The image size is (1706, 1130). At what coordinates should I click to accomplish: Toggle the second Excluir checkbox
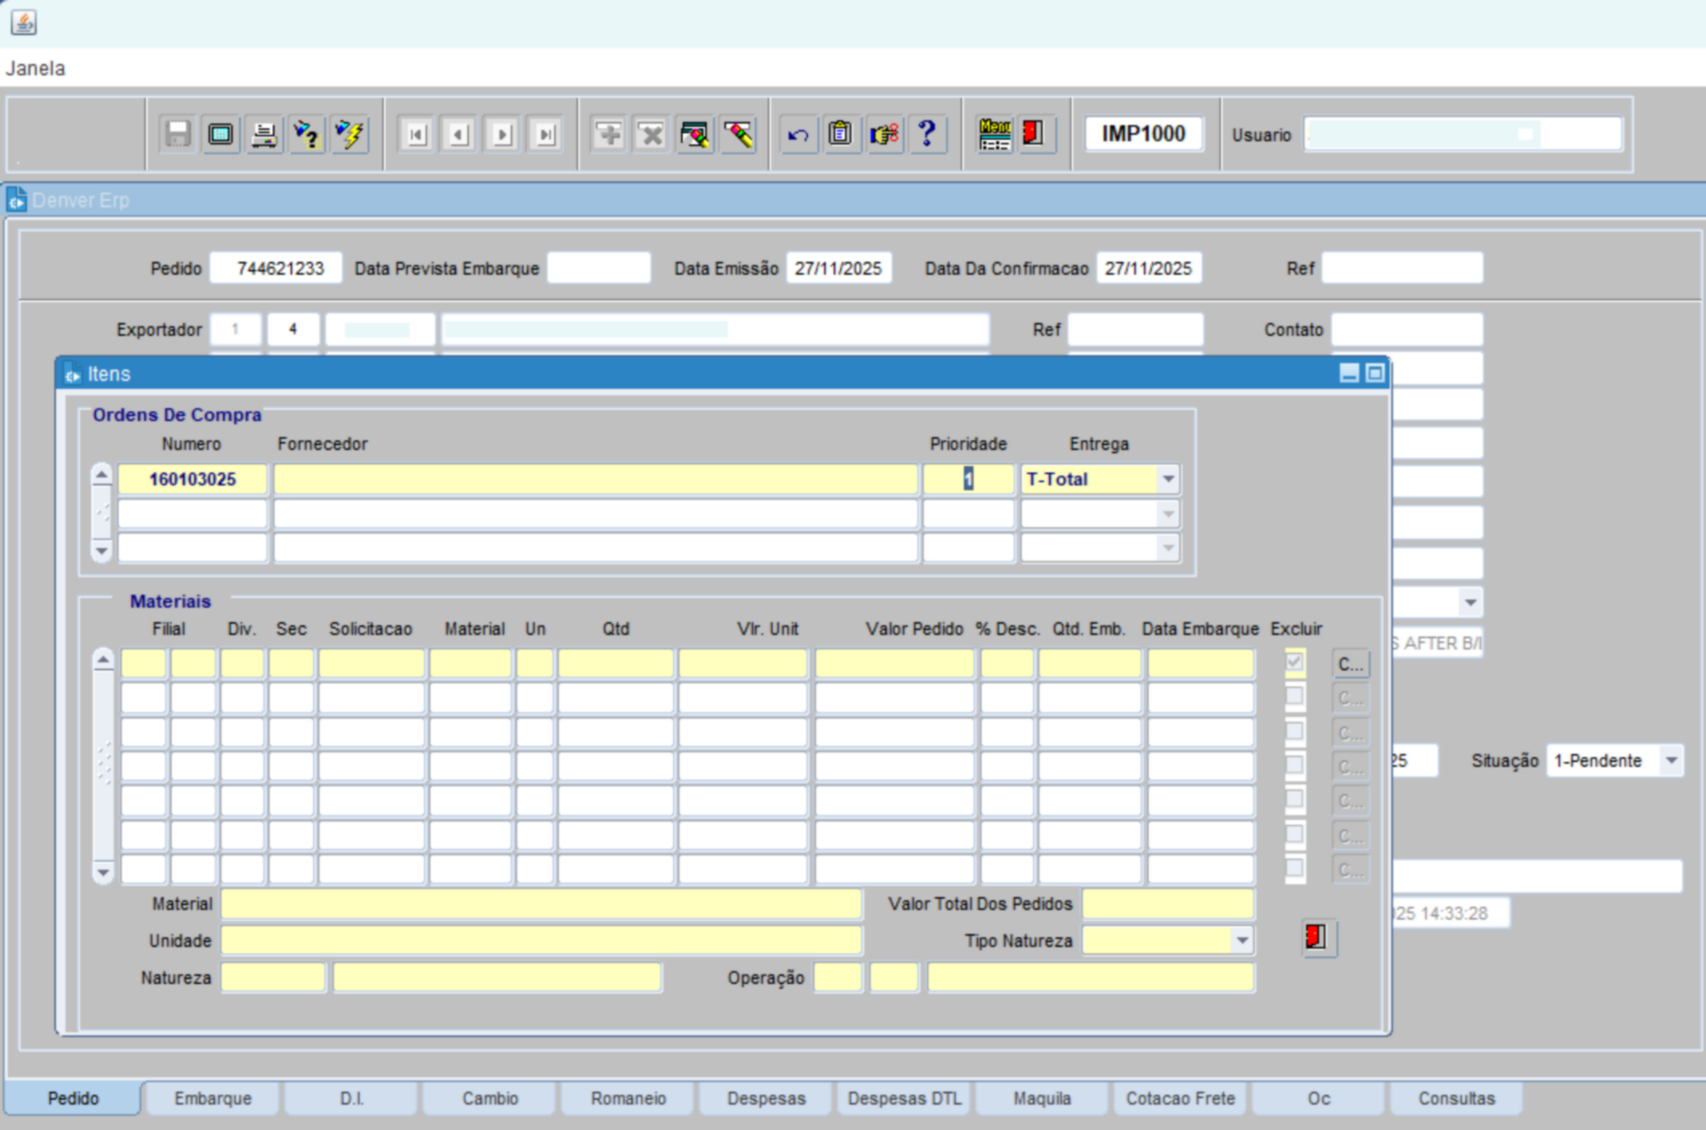tap(1294, 697)
